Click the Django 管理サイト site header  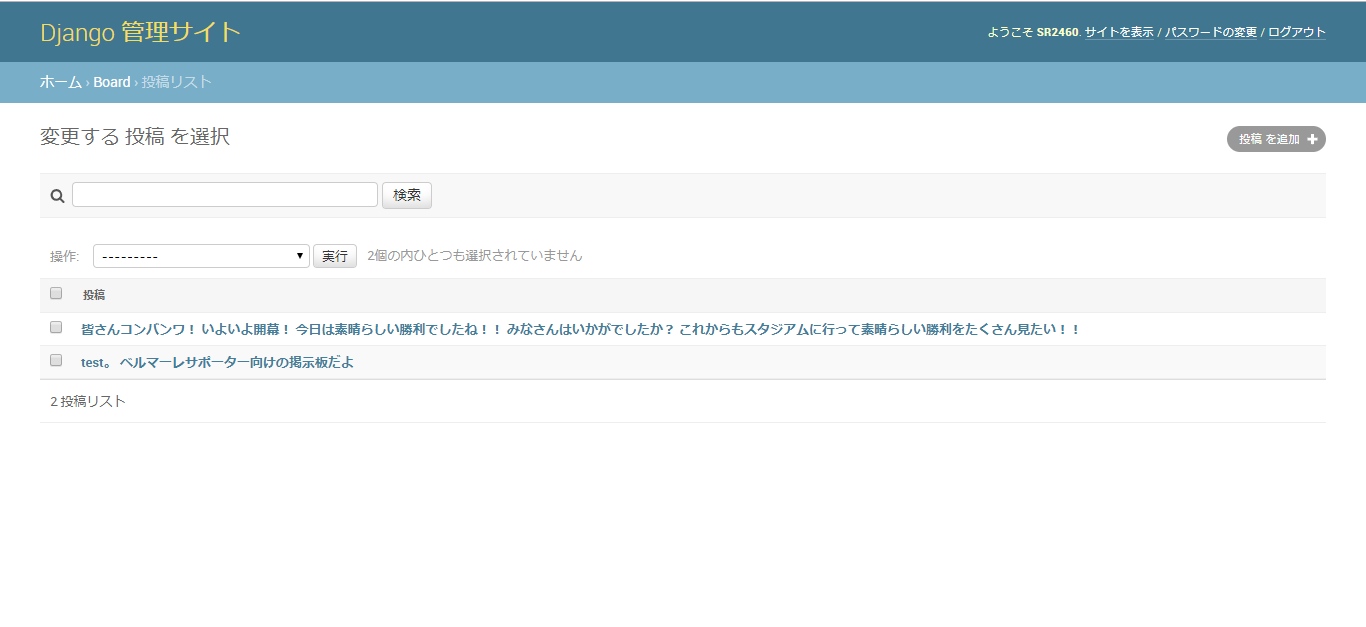pyautogui.click(x=140, y=31)
